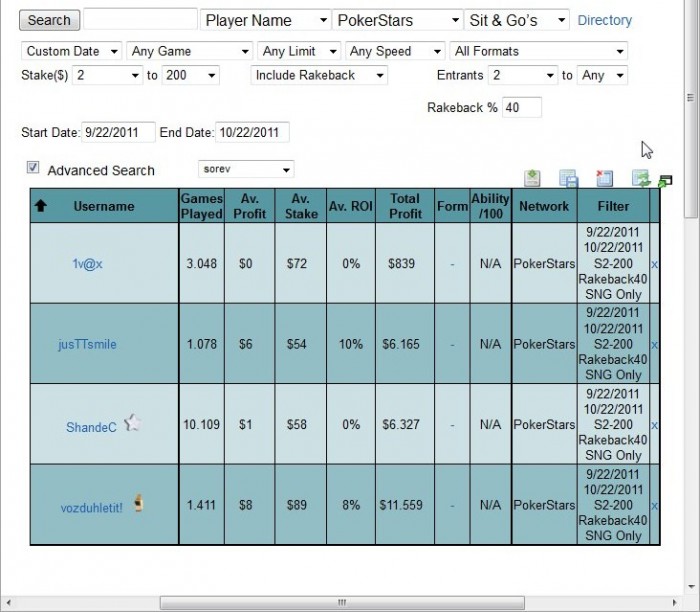This screenshot has width=700, height=612.
Task: Open the Include Rakeback dropdown
Action: [x=319, y=75]
